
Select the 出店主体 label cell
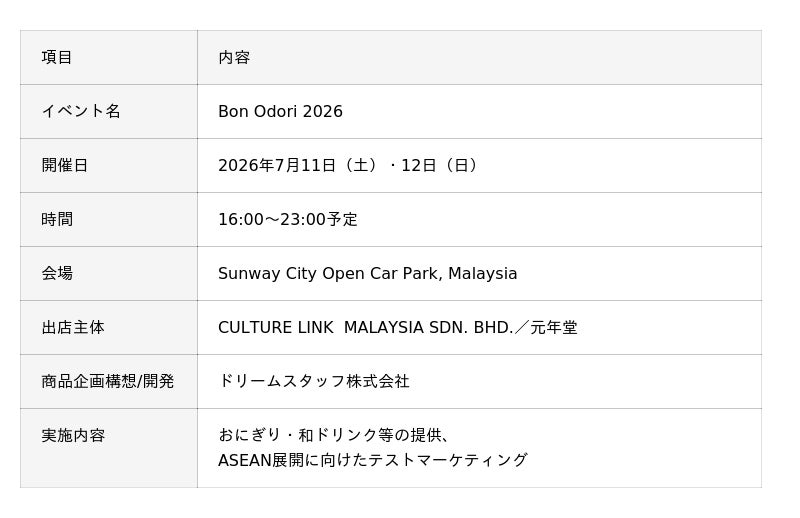tap(109, 328)
